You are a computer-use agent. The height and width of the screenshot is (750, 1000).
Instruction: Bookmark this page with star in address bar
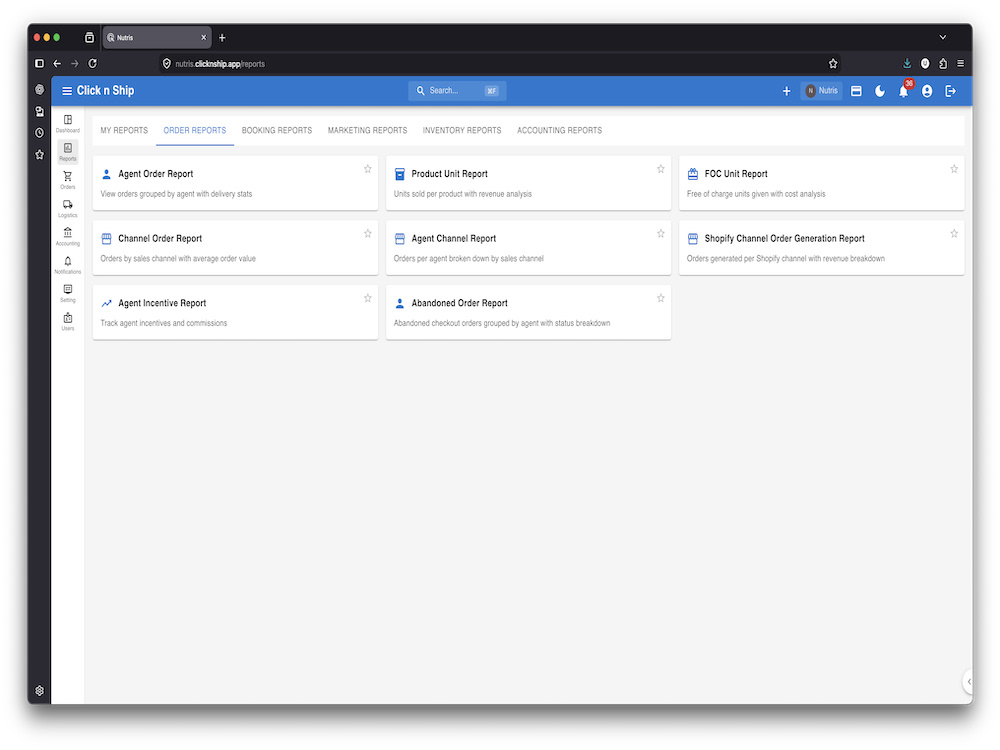tap(833, 63)
